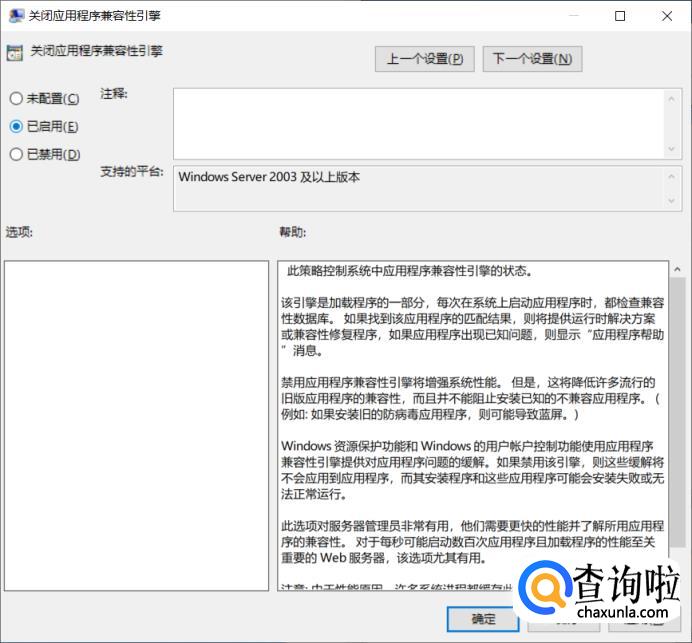
Task: Click the comment box scroll down arrow
Action: [671, 149]
